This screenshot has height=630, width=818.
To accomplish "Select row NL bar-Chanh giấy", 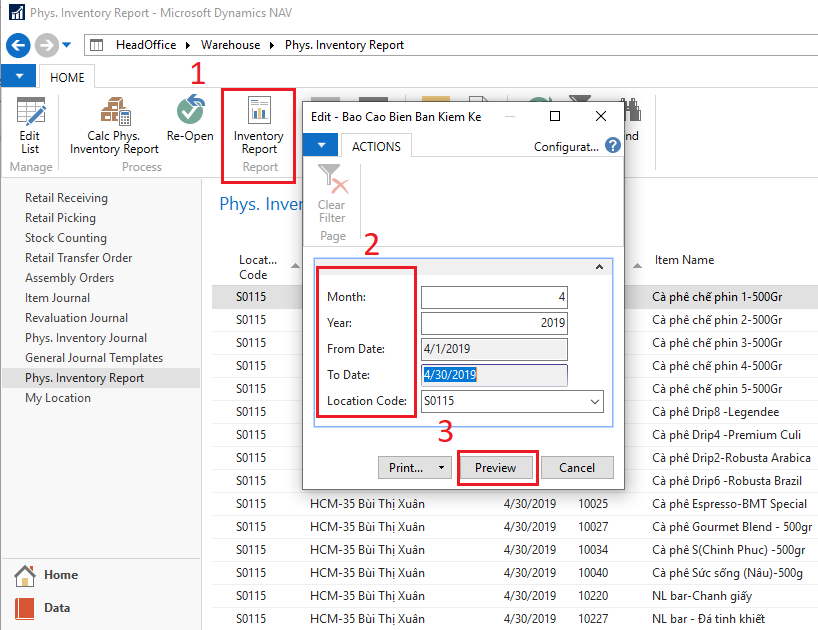I will (702, 596).
